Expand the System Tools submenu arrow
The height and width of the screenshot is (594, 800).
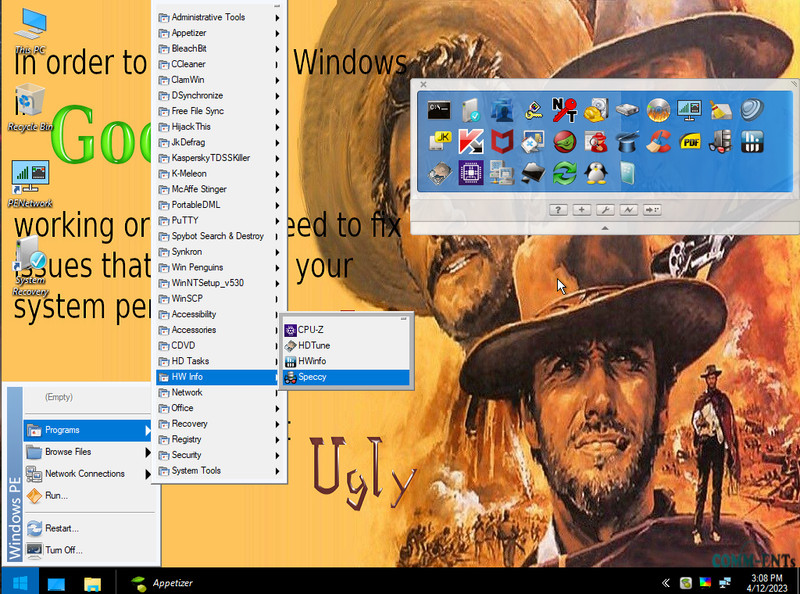coord(278,472)
